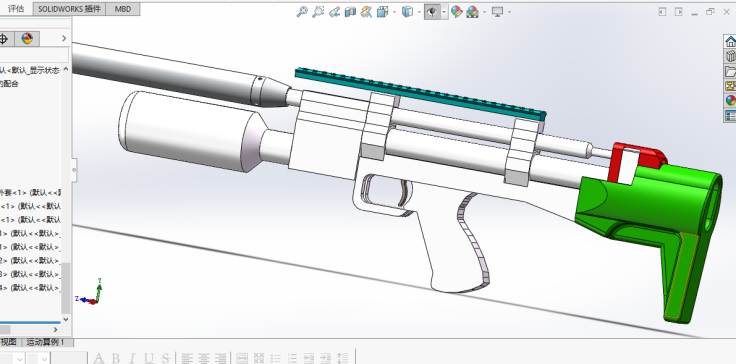
Task: Click the filter input field in the tree
Action: point(34,55)
